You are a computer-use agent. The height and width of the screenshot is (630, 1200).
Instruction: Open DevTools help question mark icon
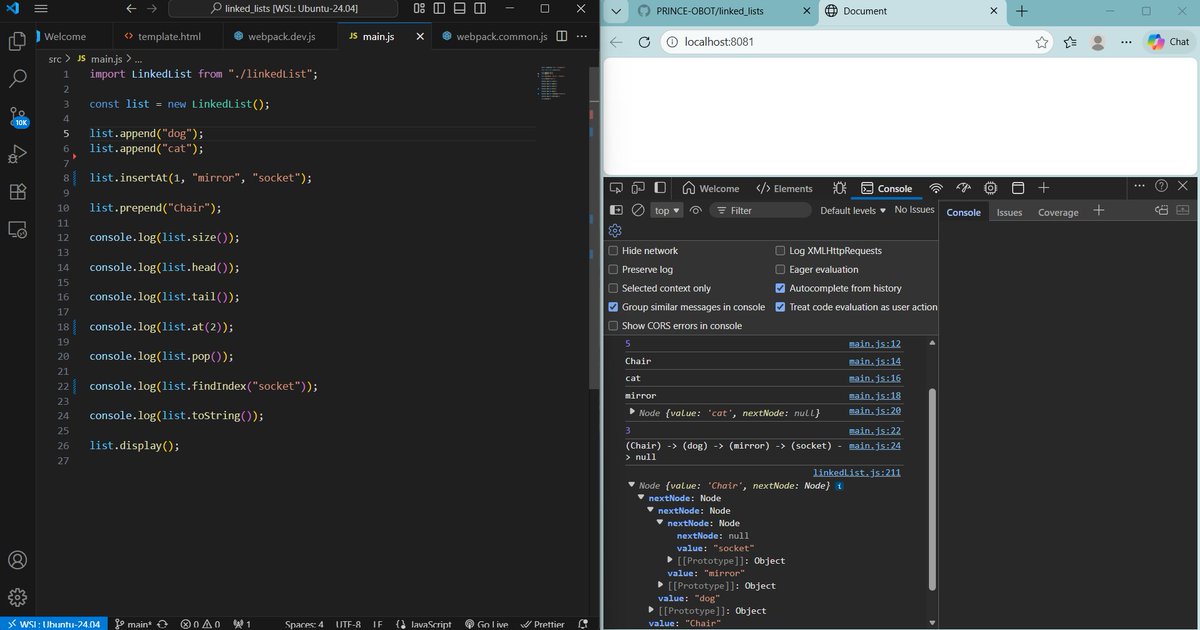pos(1161,186)
